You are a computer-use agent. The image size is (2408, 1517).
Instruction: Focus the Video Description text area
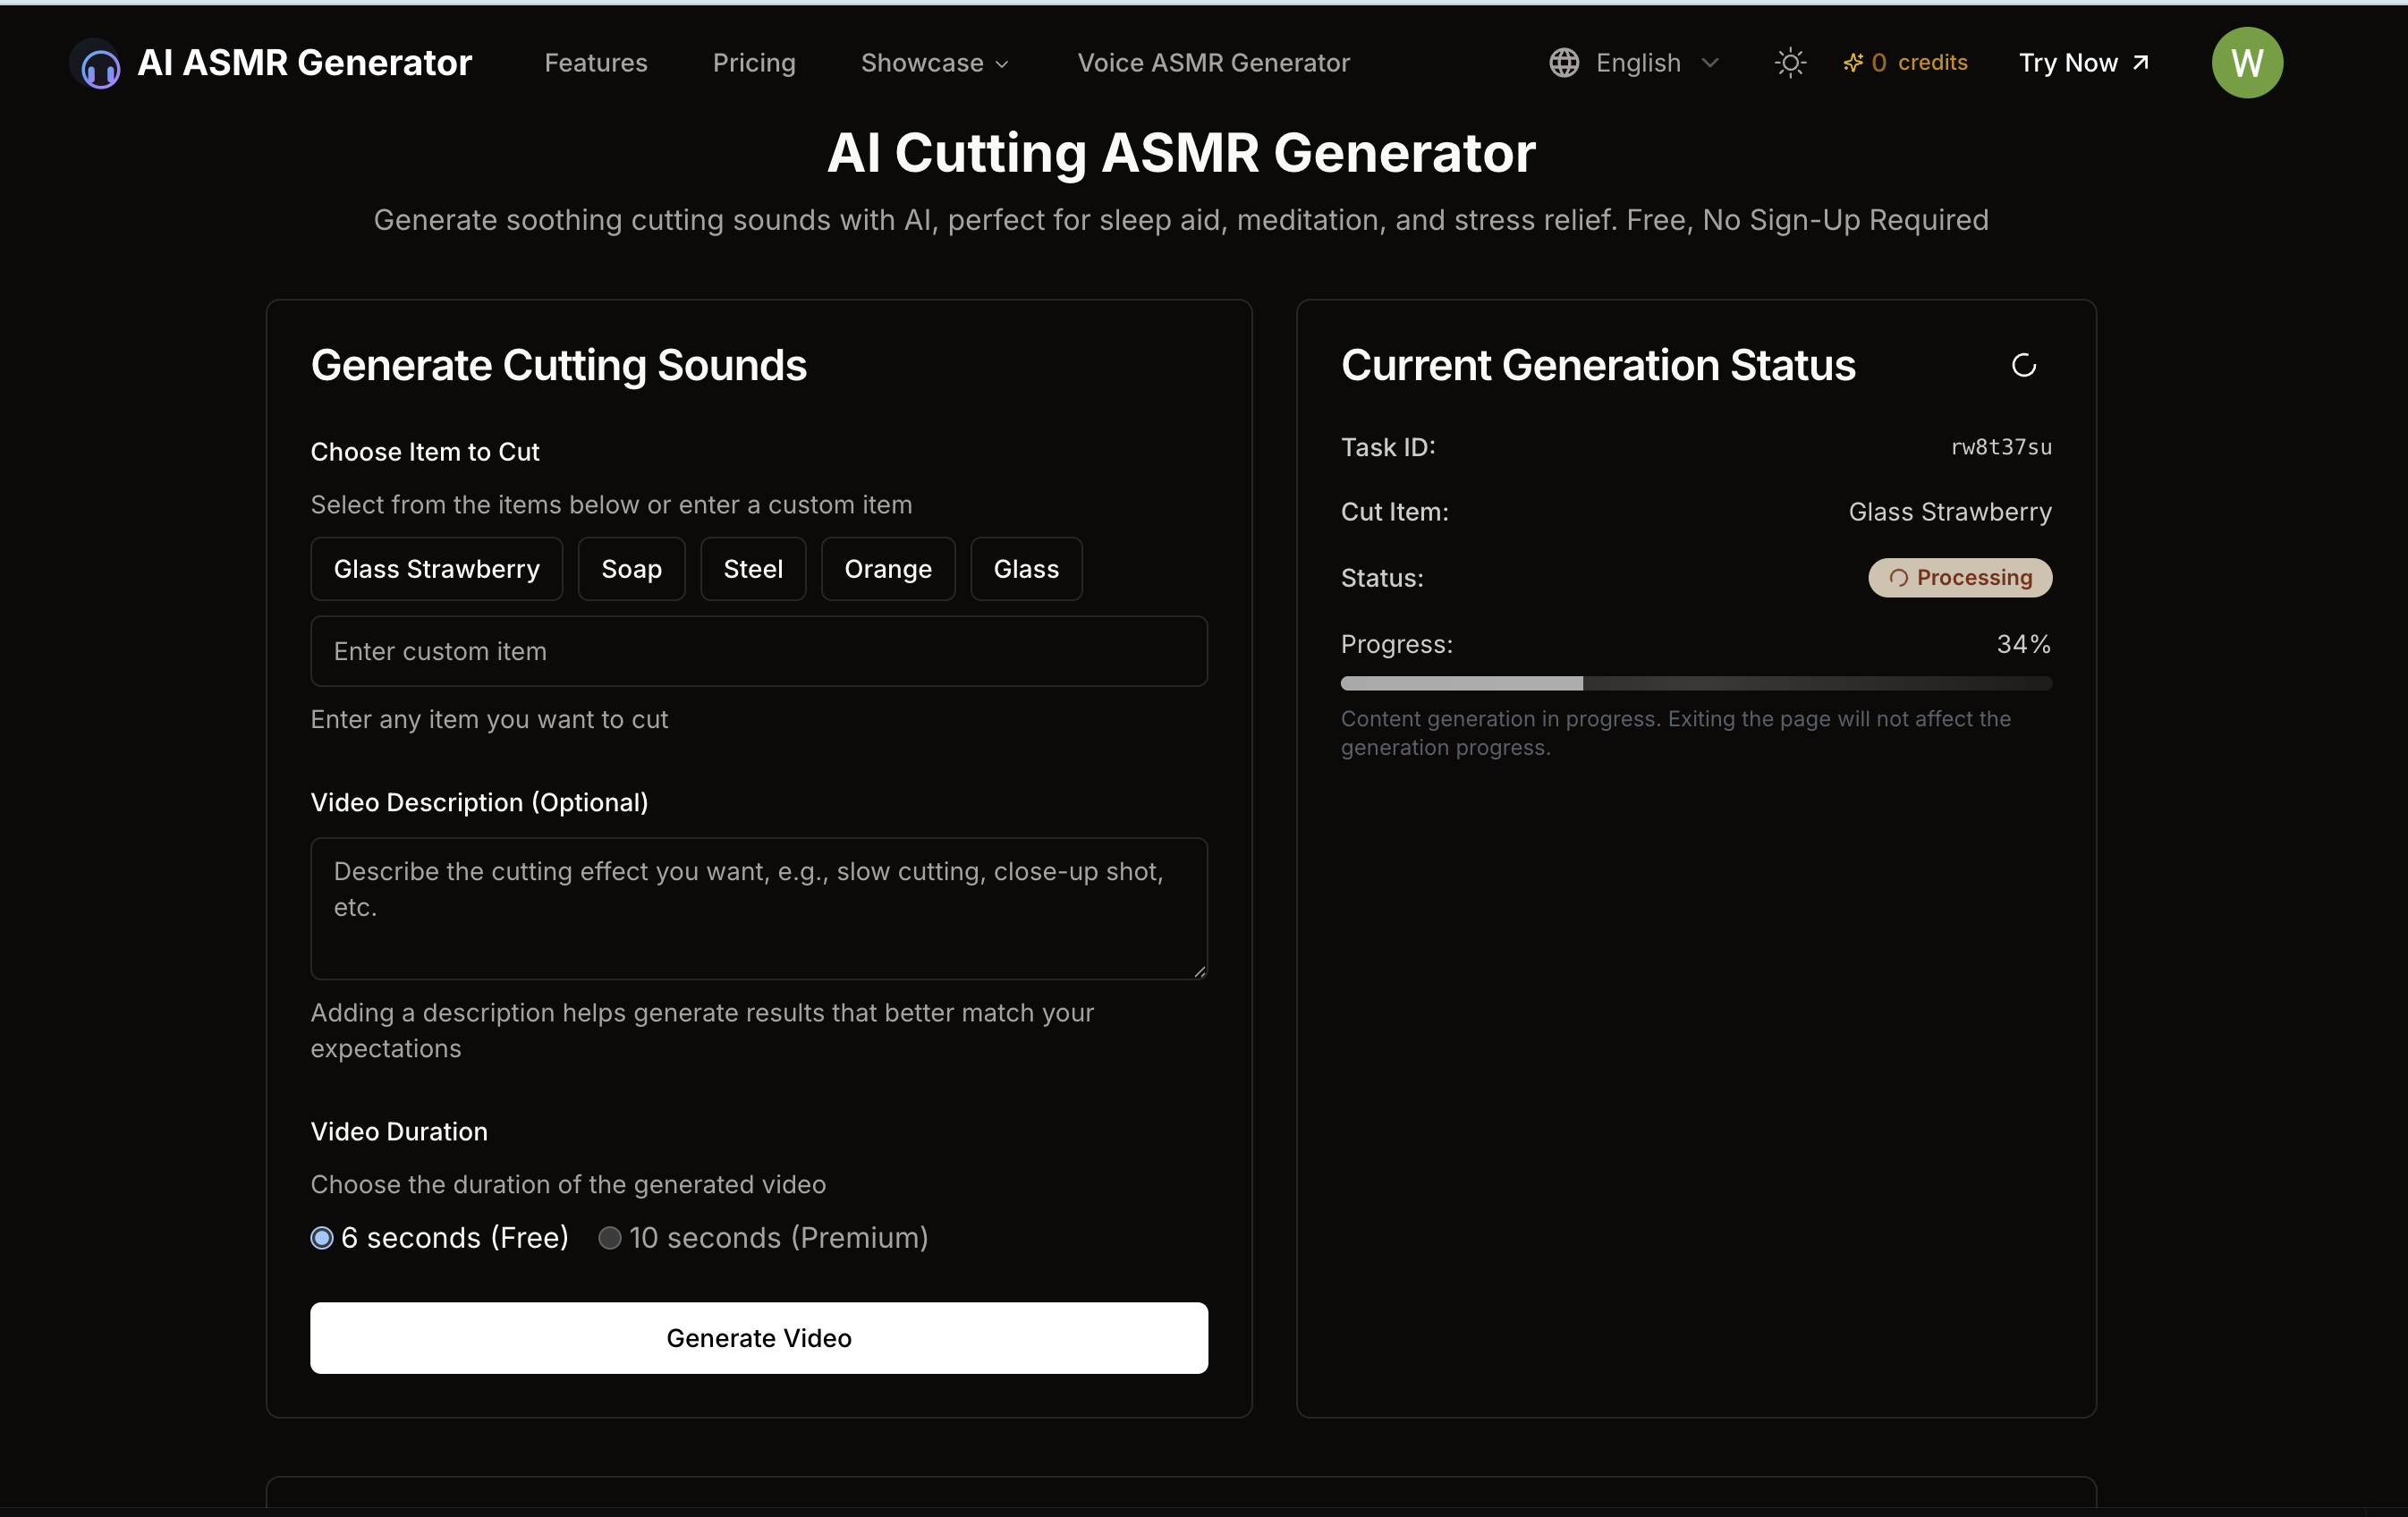coord(759,909)
